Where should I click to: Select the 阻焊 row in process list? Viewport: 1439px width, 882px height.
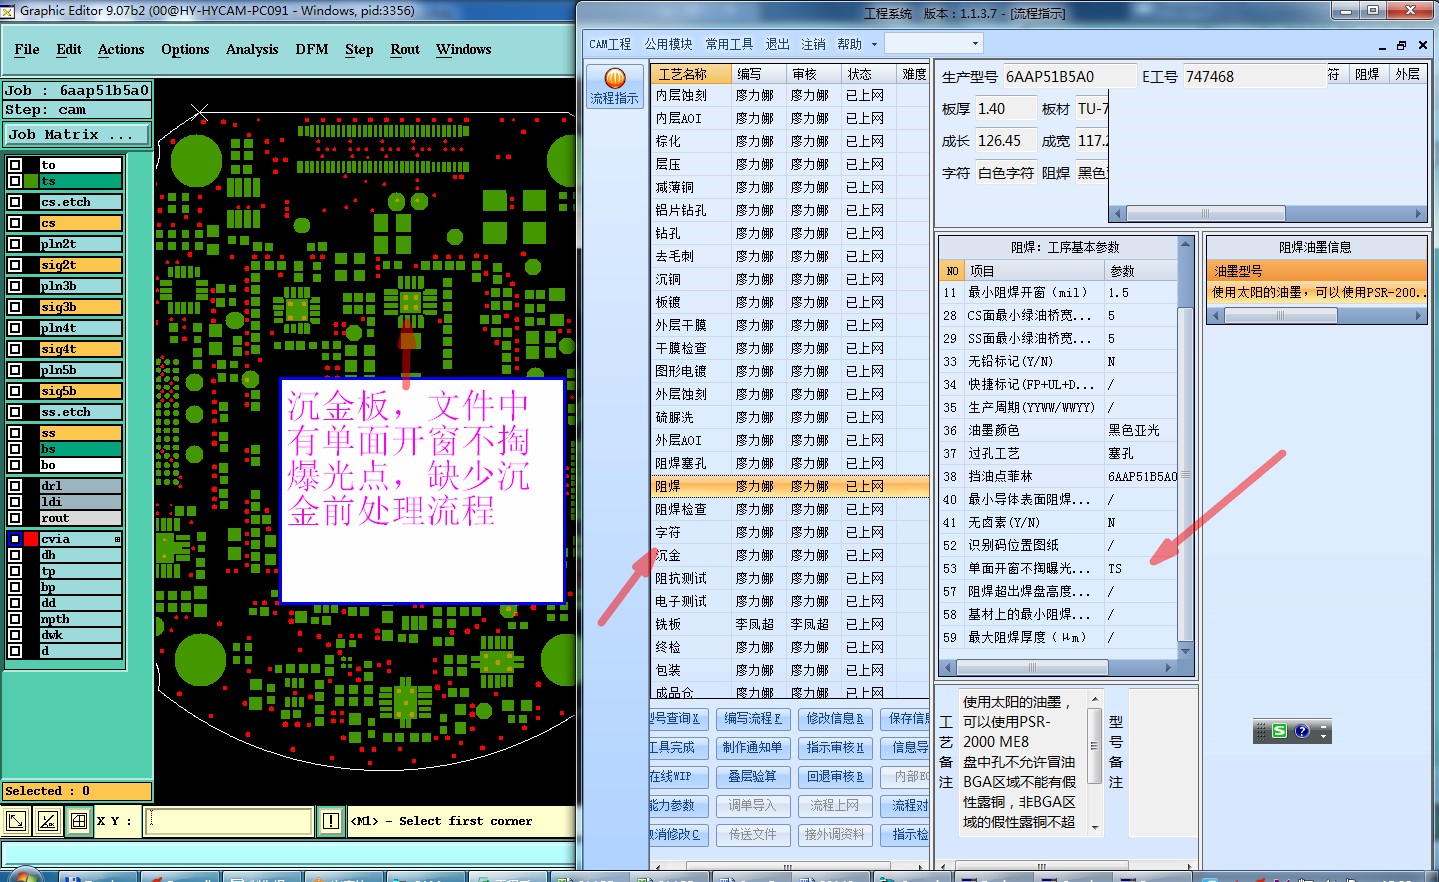pos(790,486)
